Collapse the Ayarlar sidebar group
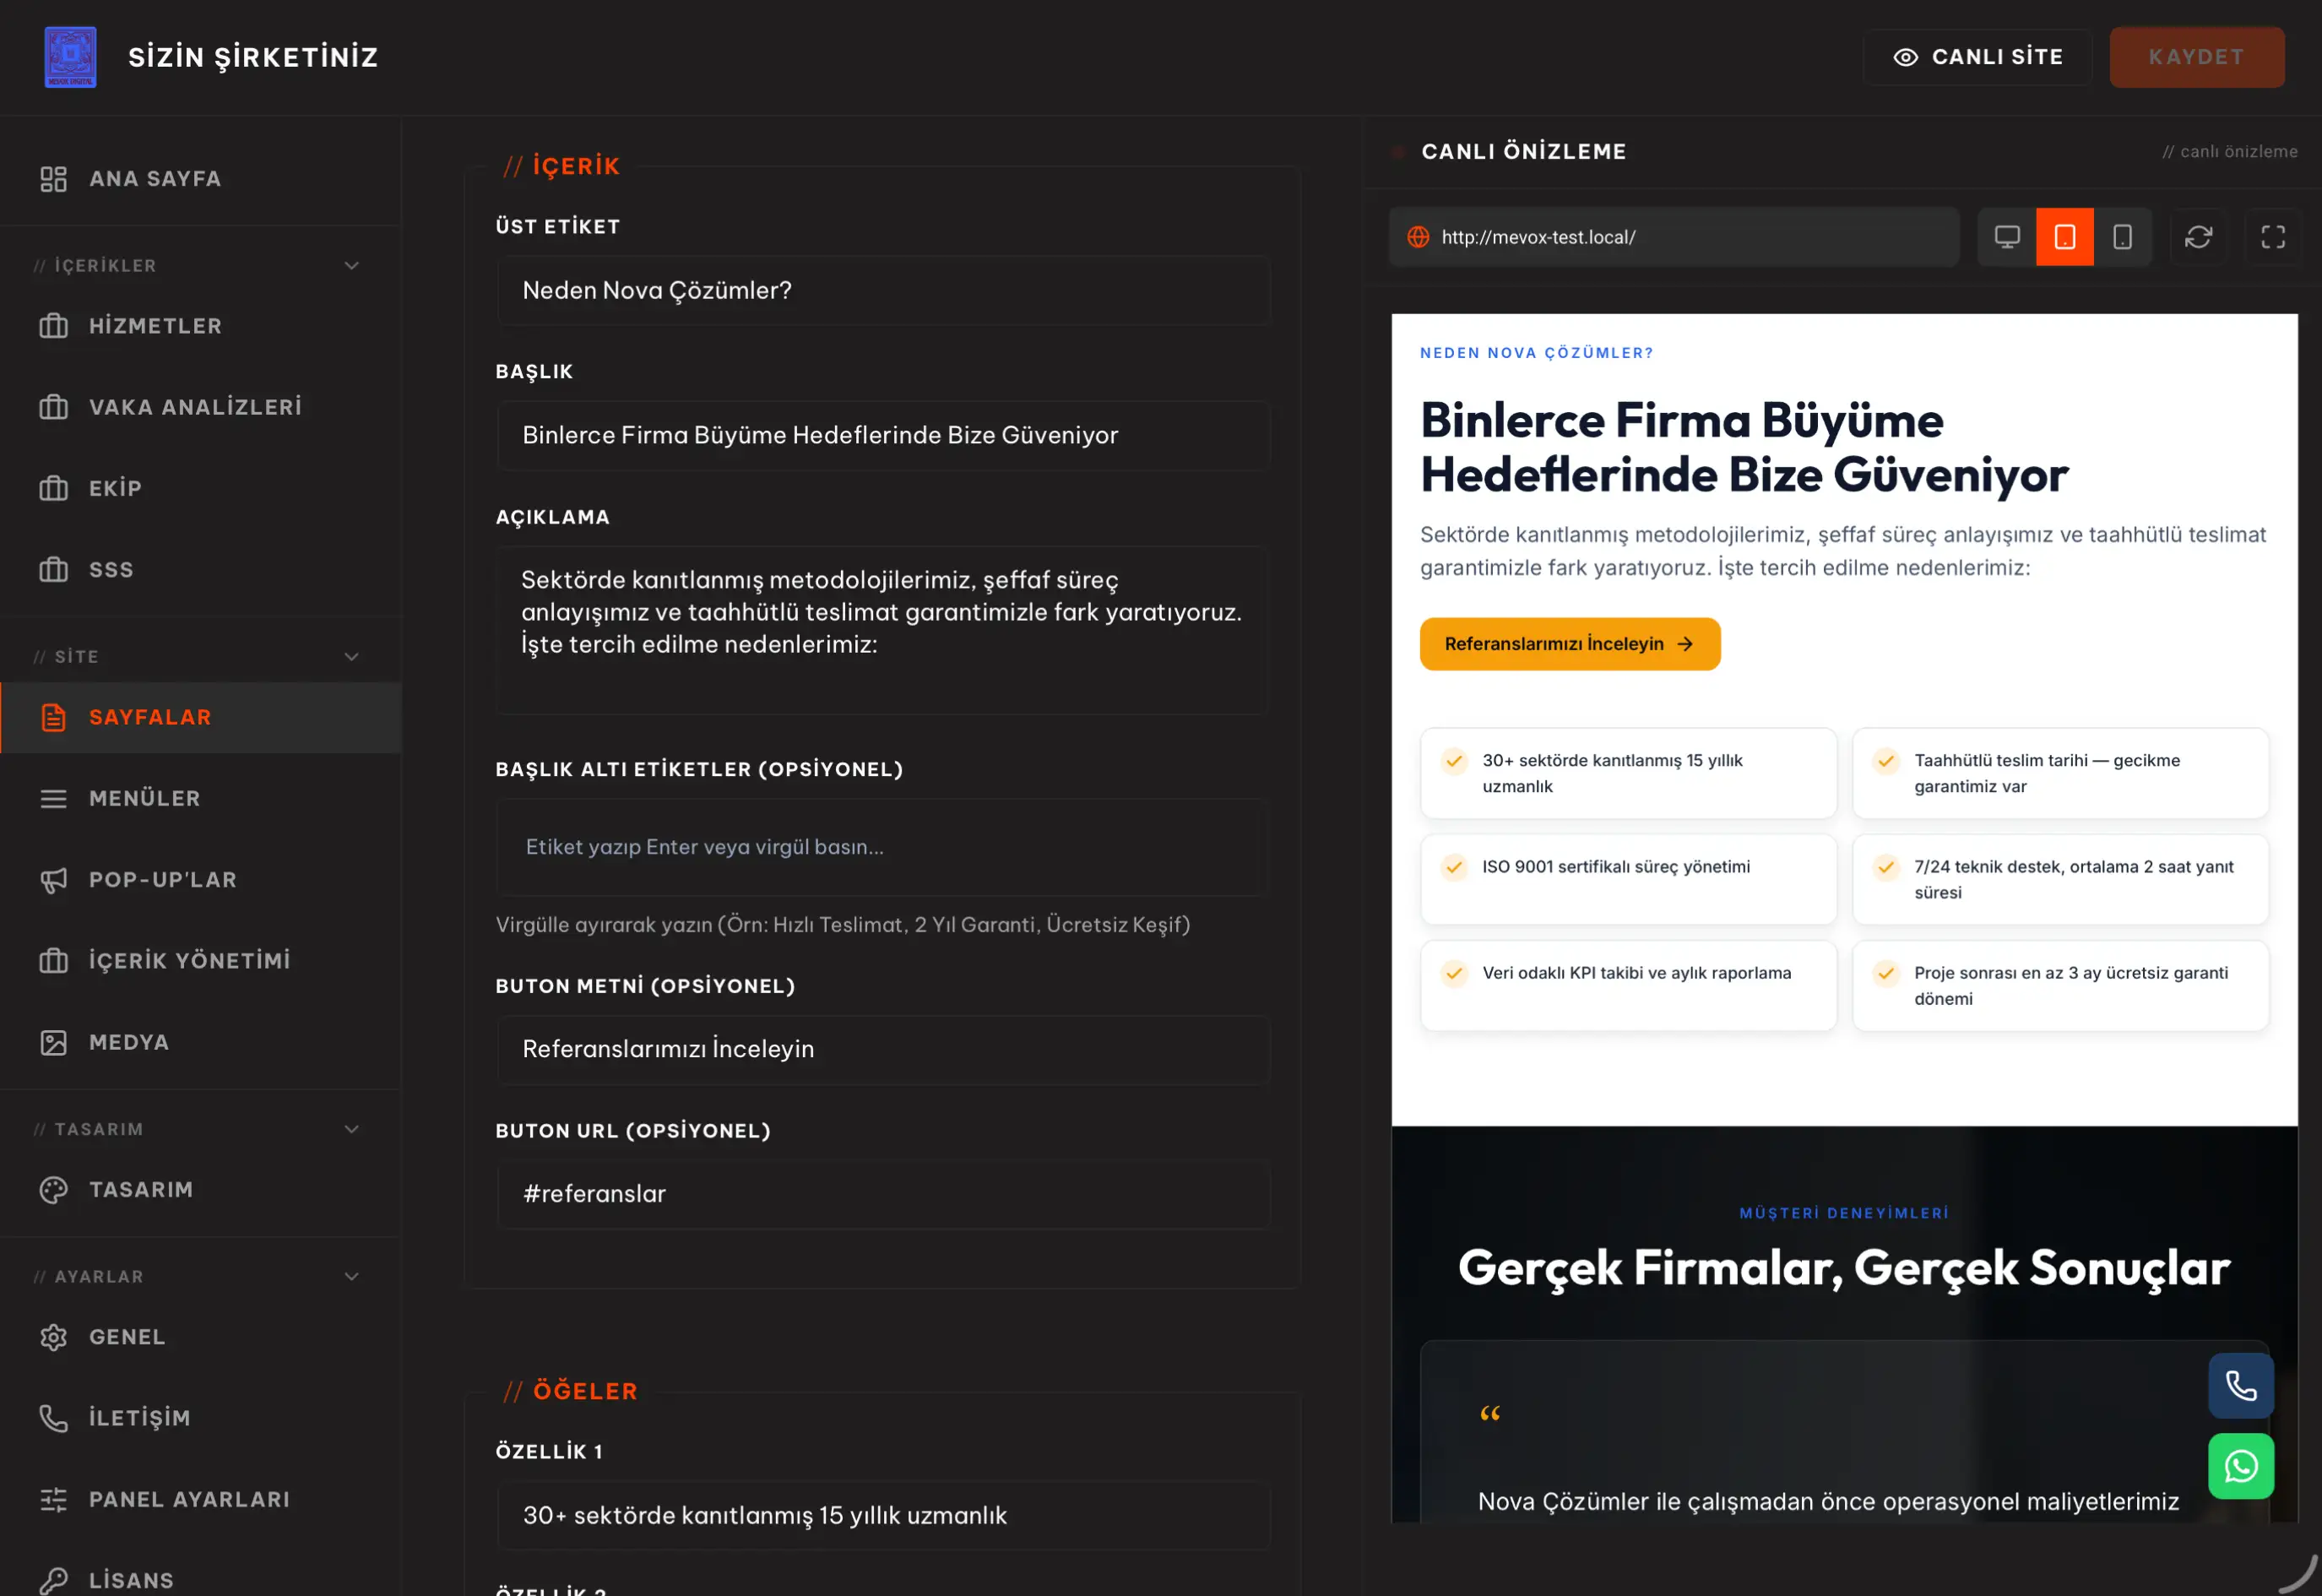This screenshot has height=1596, width=2322. coord(351,1276)
